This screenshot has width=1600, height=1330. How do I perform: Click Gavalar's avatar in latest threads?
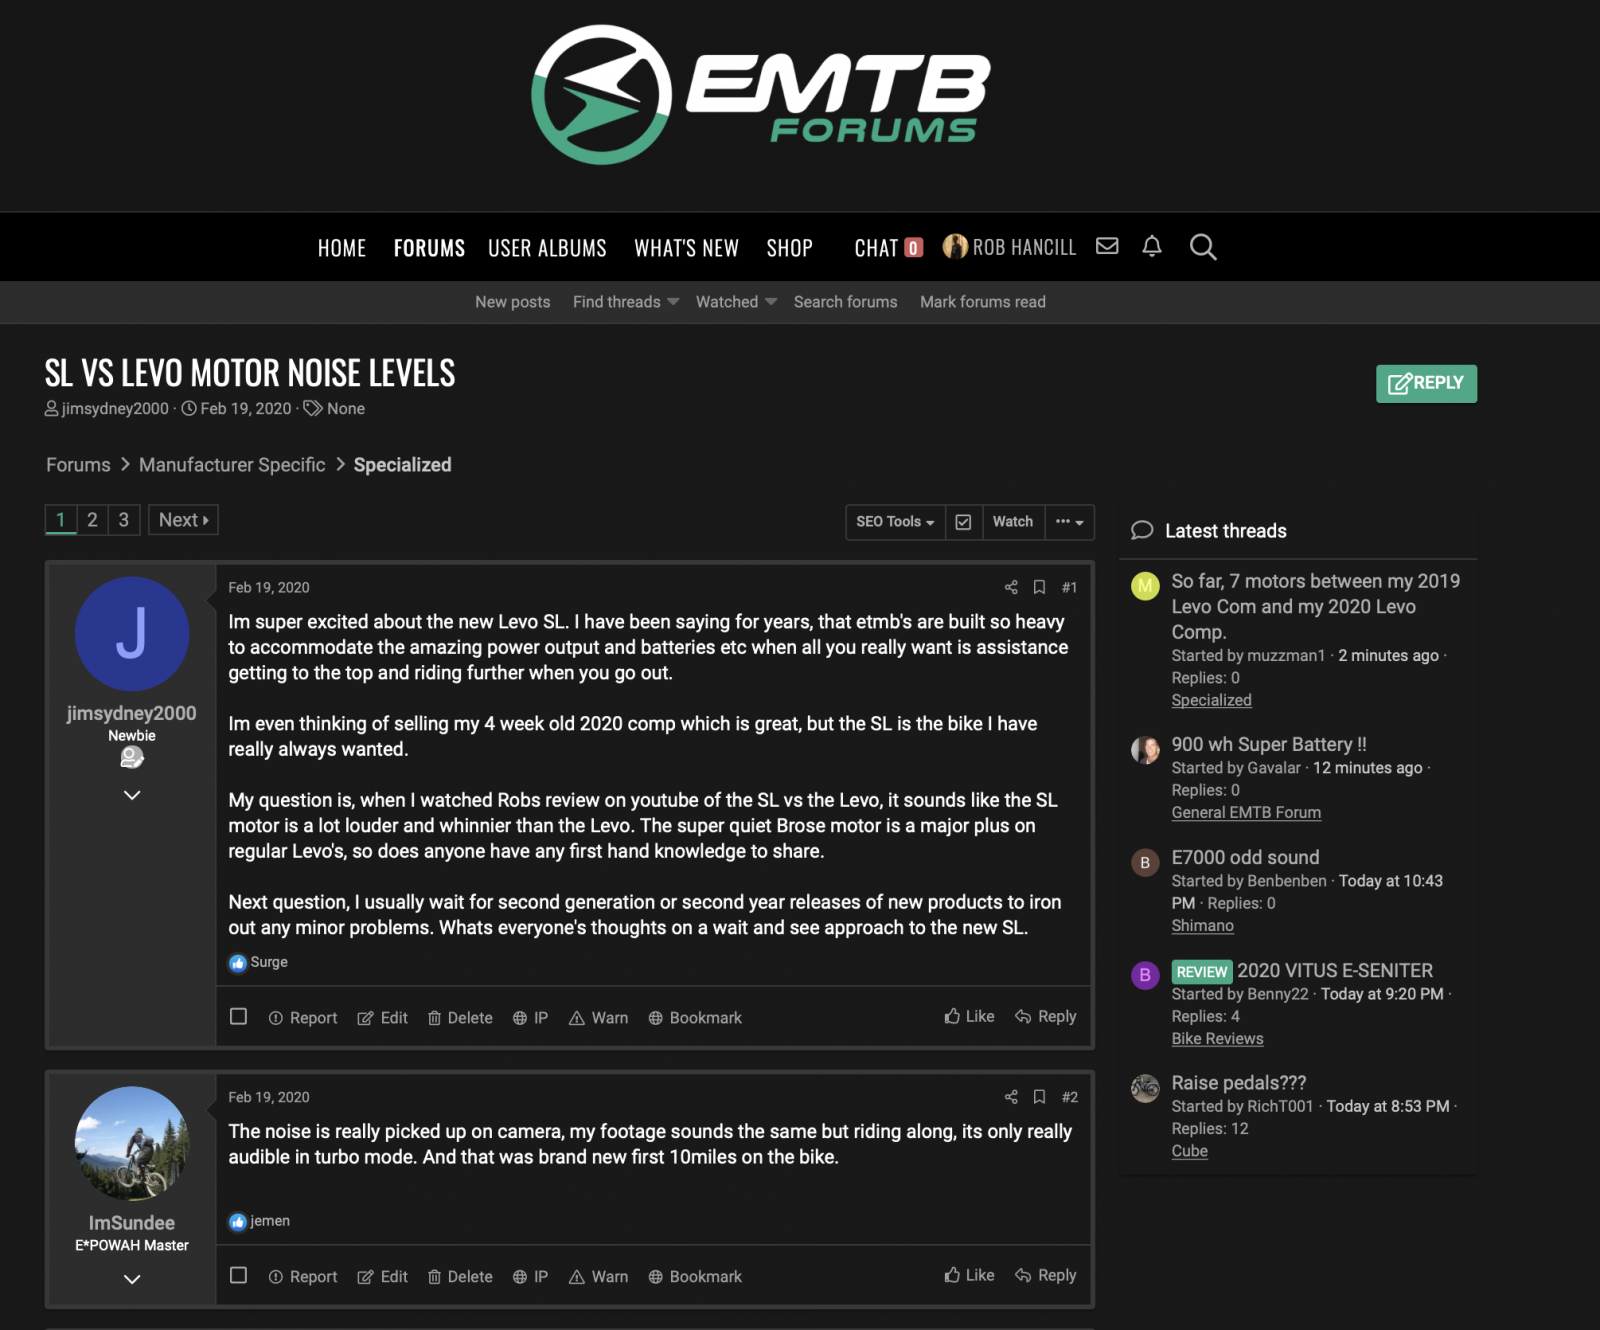click(1145, 749)
